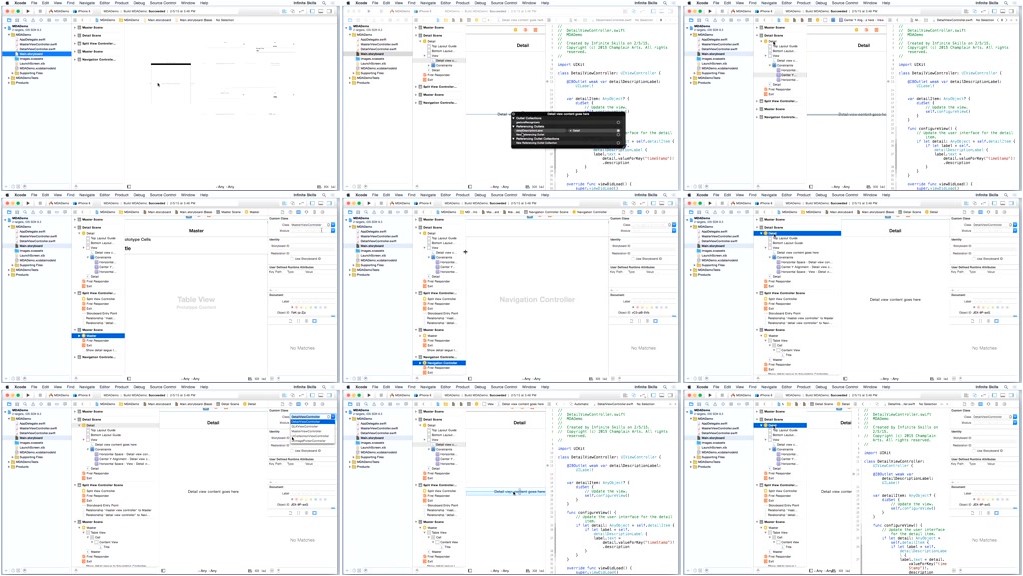This screenshot has height=576, width=1023.
Task: Click Storyboard Entry Point row in bottom-left screenshot
Action: 103,506
